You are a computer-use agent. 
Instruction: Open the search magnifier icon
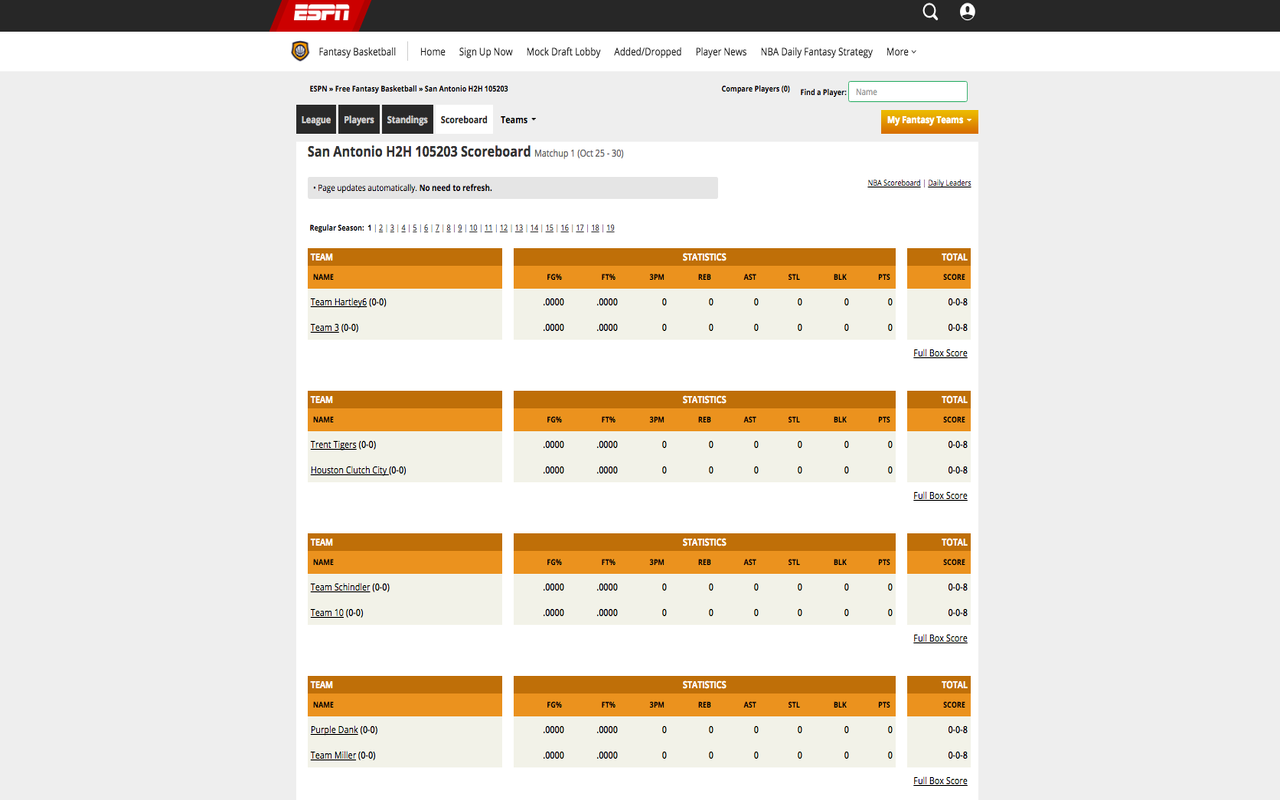tap(930, 12)
